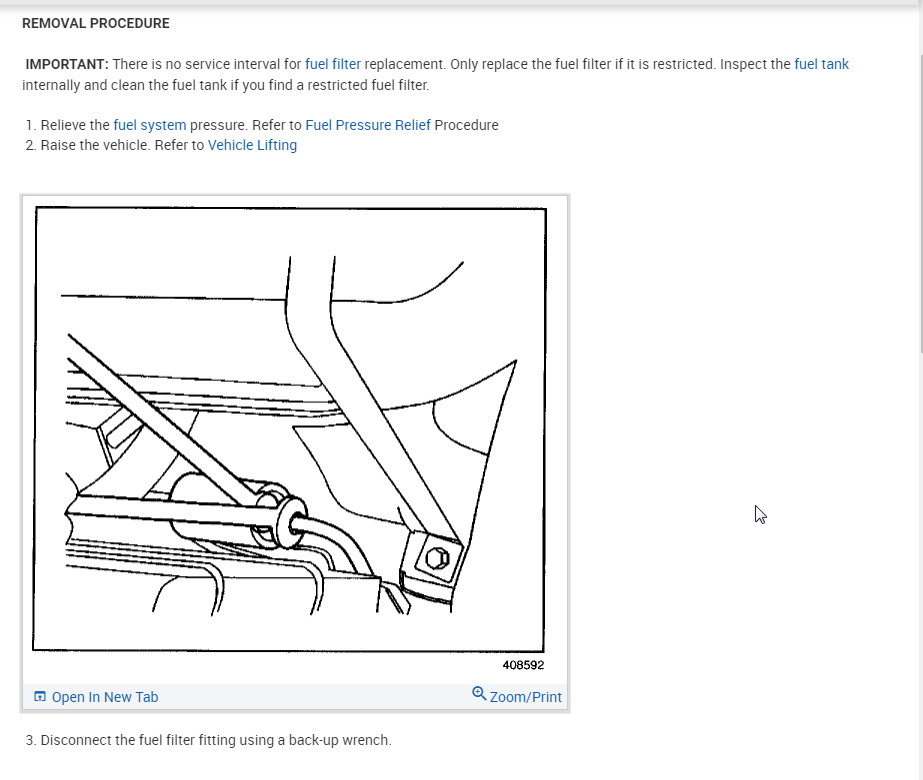The image size is (923, 780).
Task: Click the 'Raise the vehicle' step text
Action: click(x=94, y=145)
